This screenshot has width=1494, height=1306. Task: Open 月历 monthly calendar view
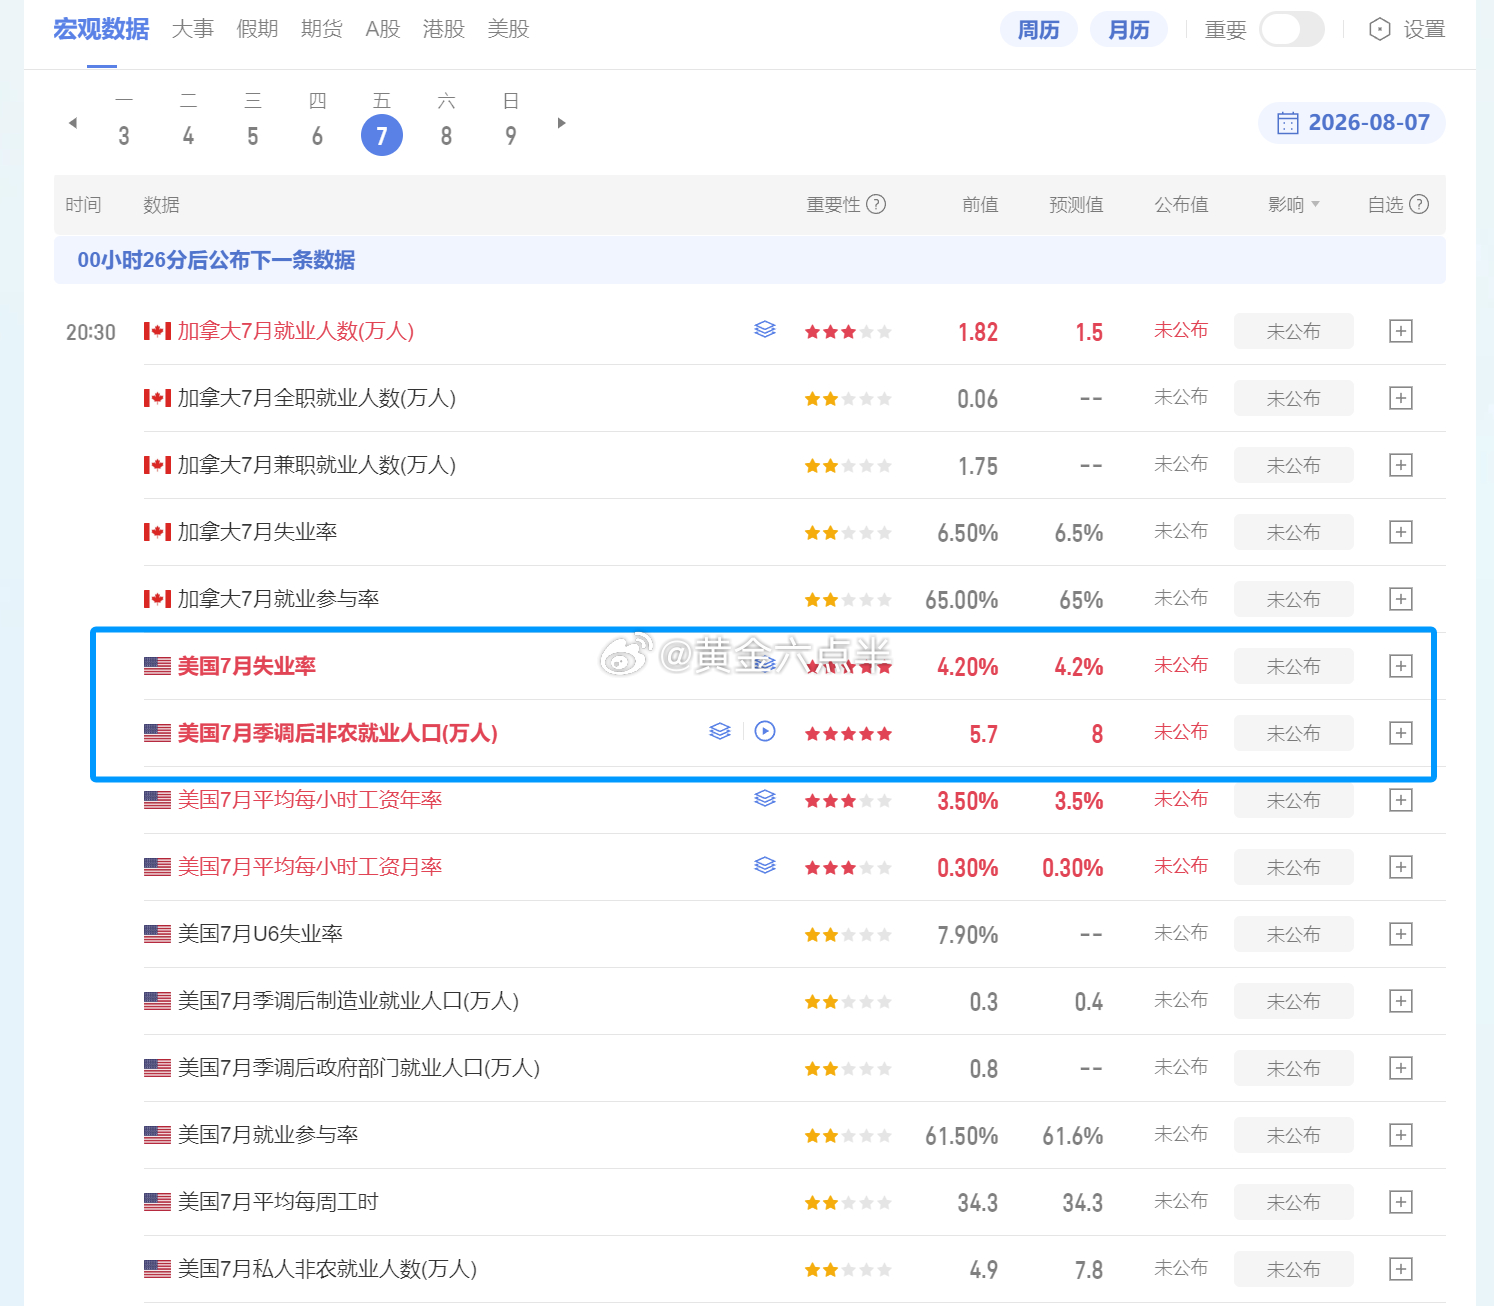click(1129, 30)
